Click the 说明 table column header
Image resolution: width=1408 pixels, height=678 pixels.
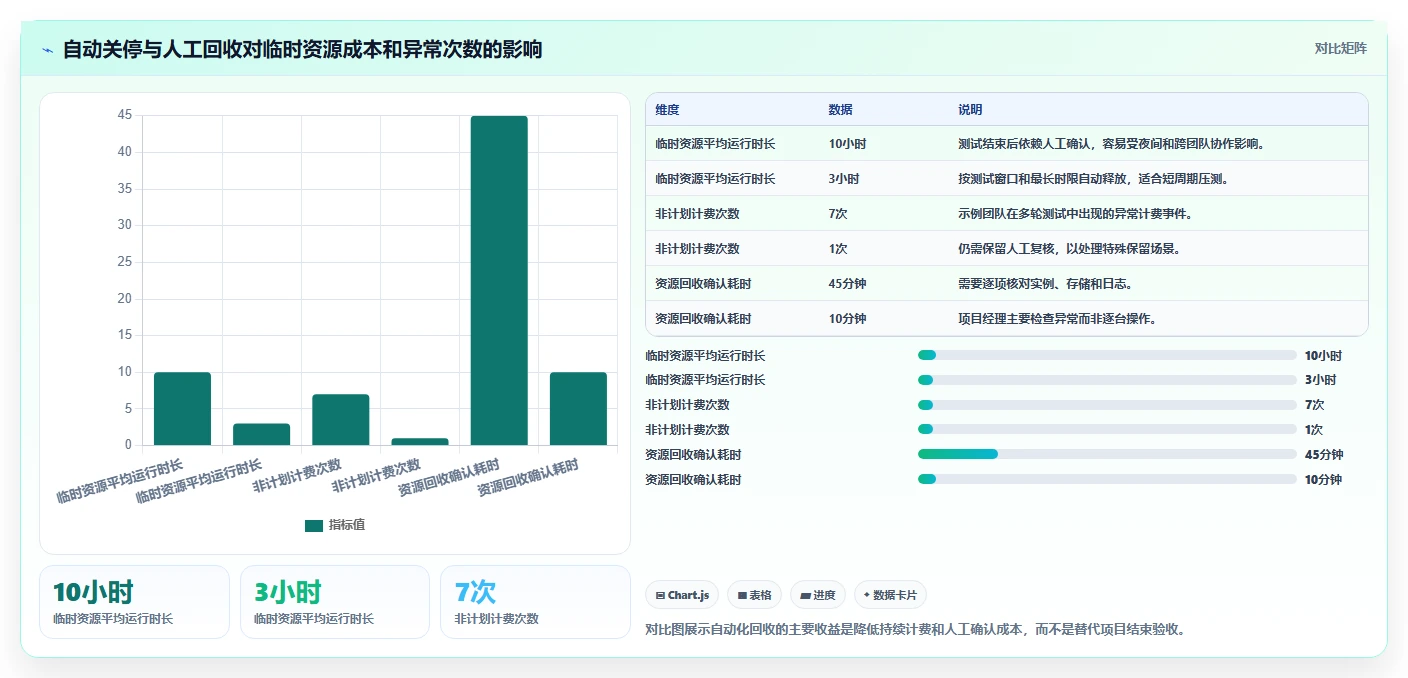970,110
